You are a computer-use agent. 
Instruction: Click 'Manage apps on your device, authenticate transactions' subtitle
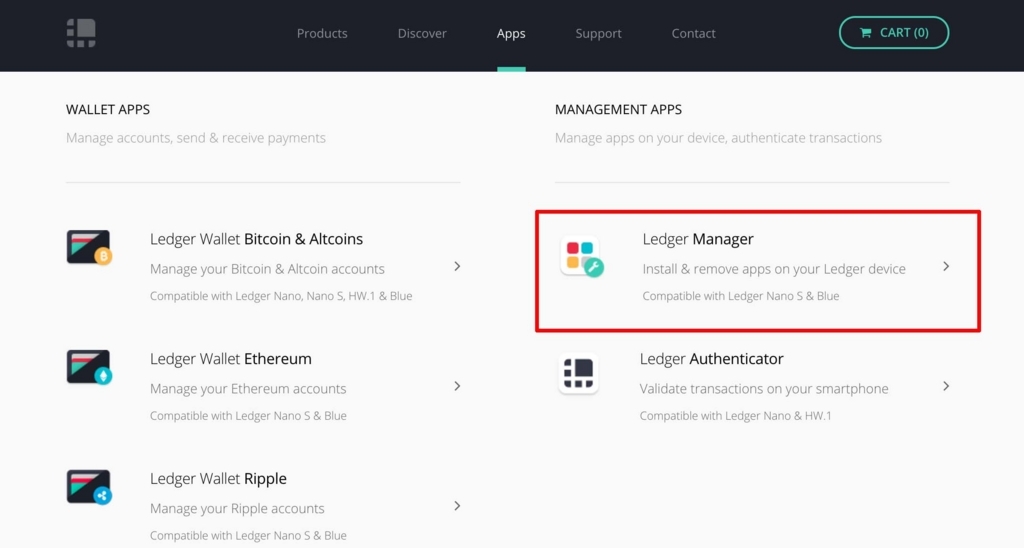tap(718, 138)
